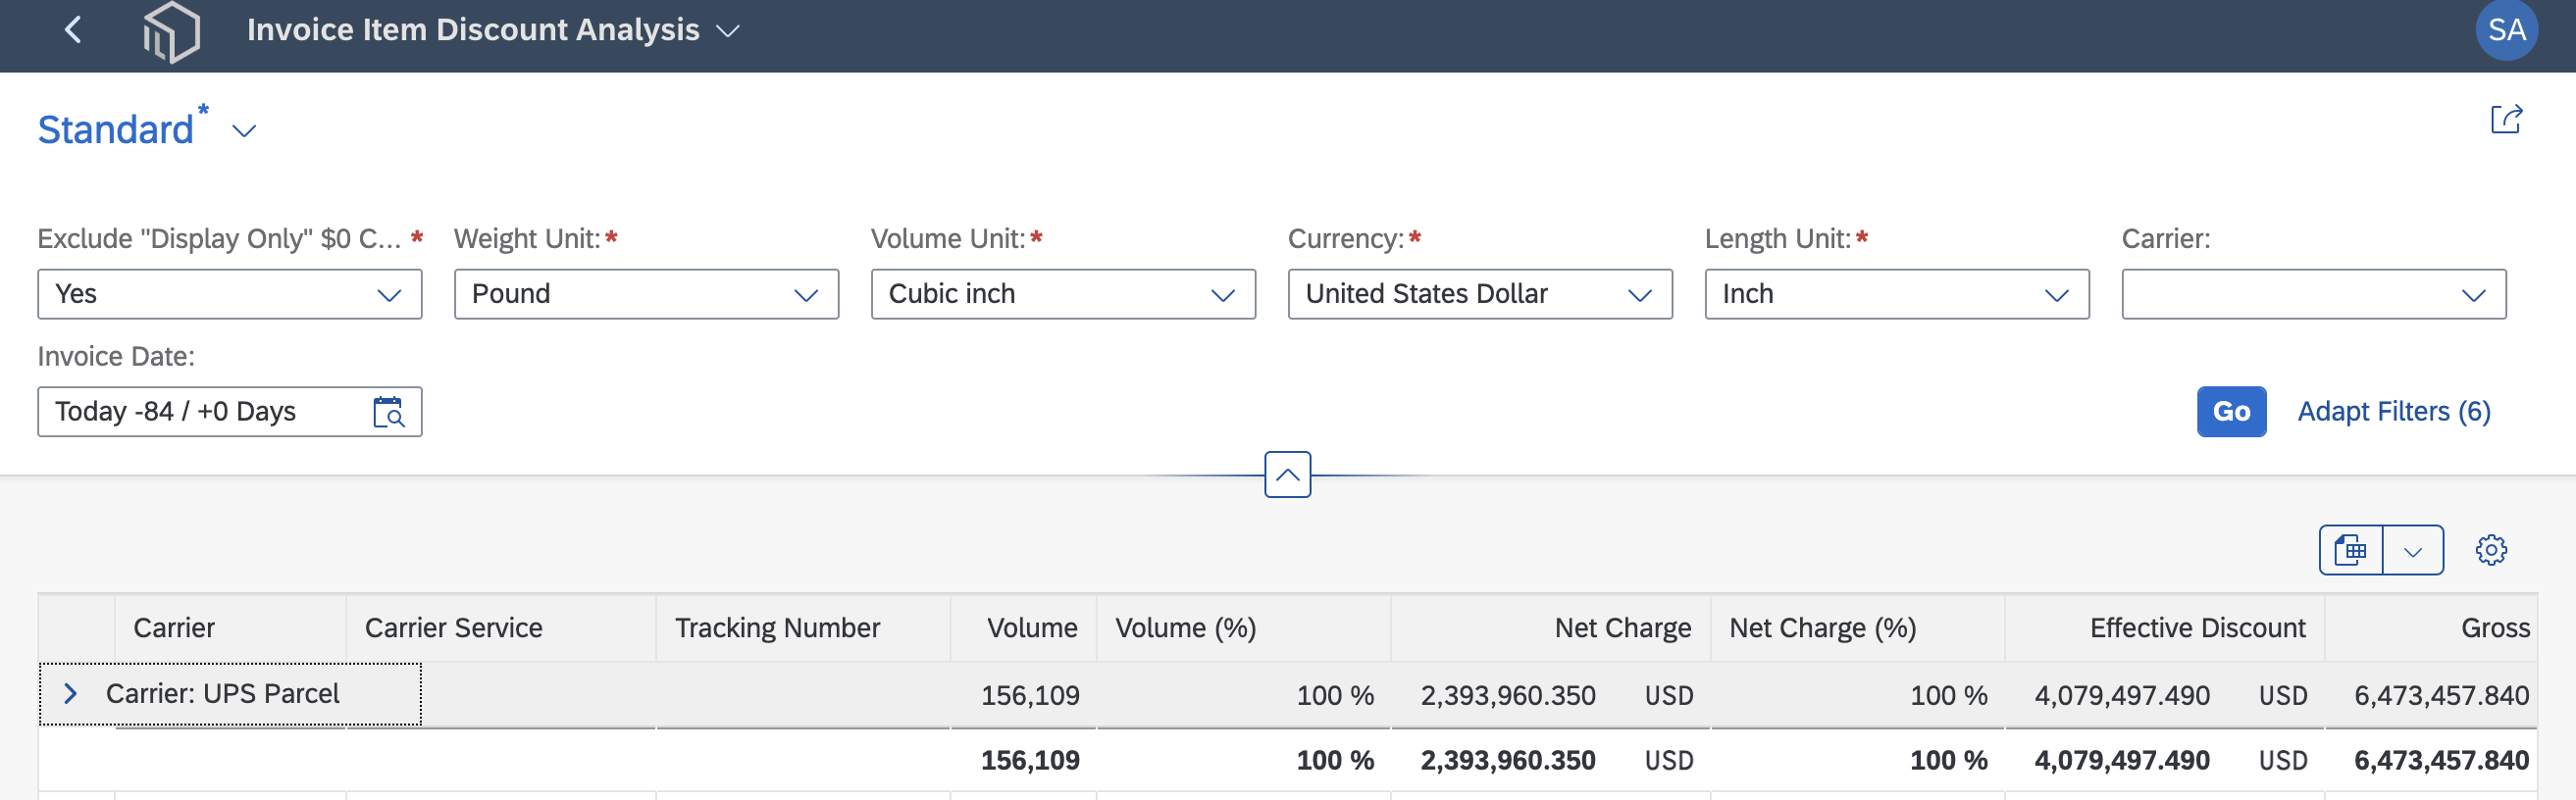Click the Tracking Number column header
Image resolution: width=2576 pixels, height=800 pixels.
pyautogui.click(x=803, y=628)
